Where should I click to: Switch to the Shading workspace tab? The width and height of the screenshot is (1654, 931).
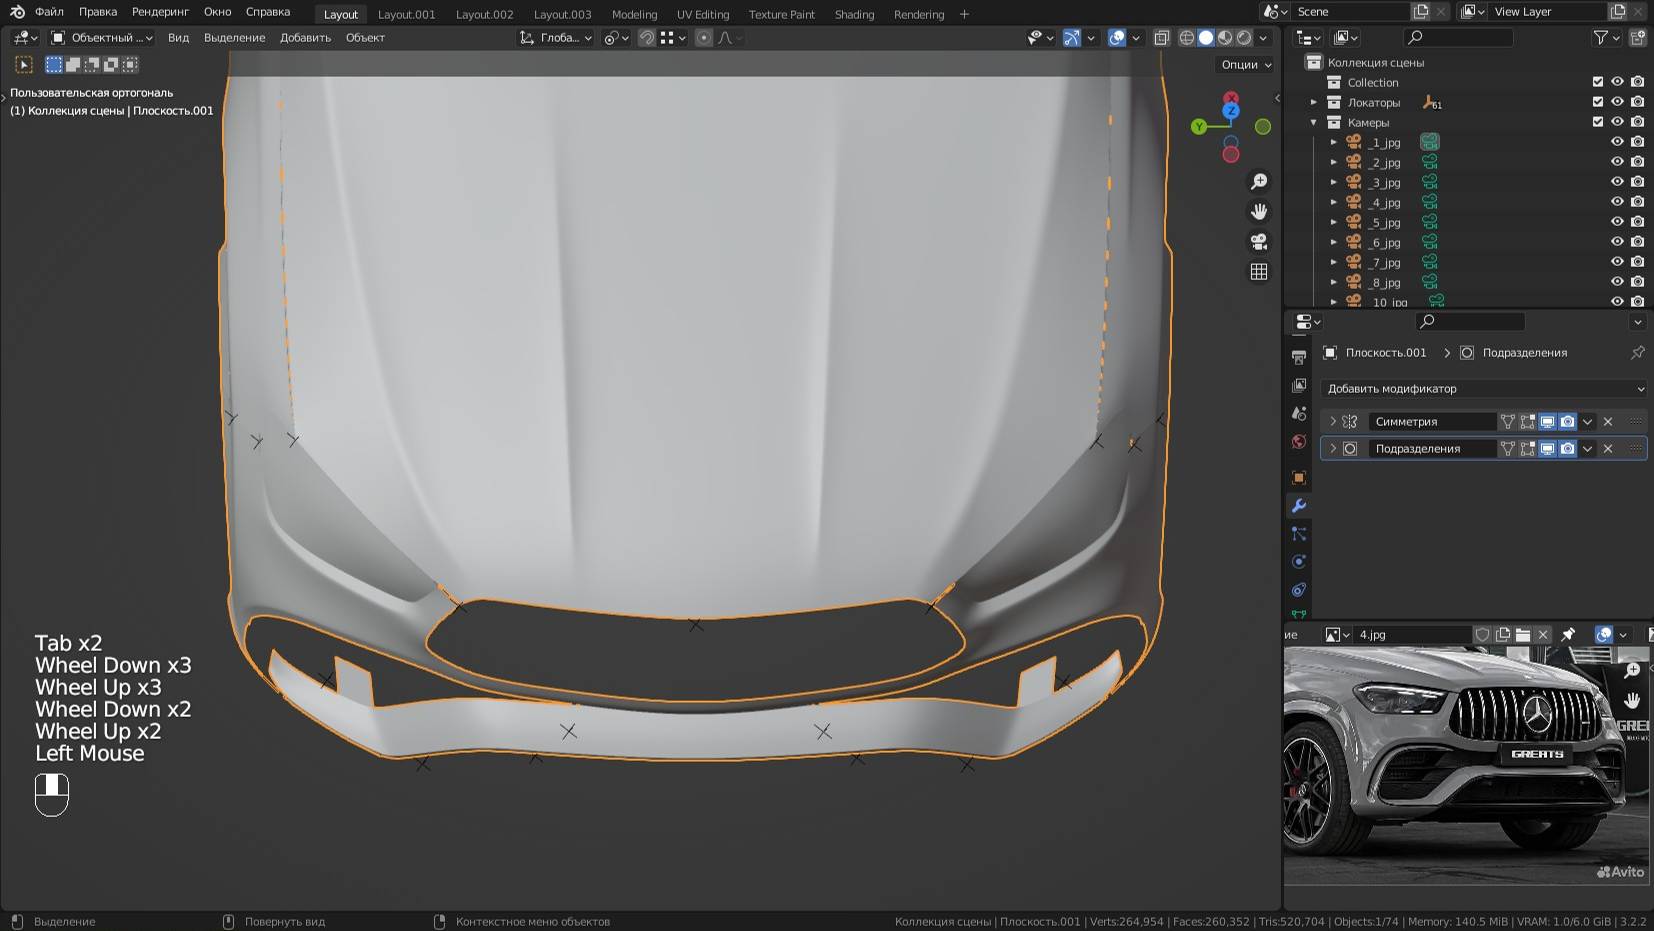(x=854, y=14)
